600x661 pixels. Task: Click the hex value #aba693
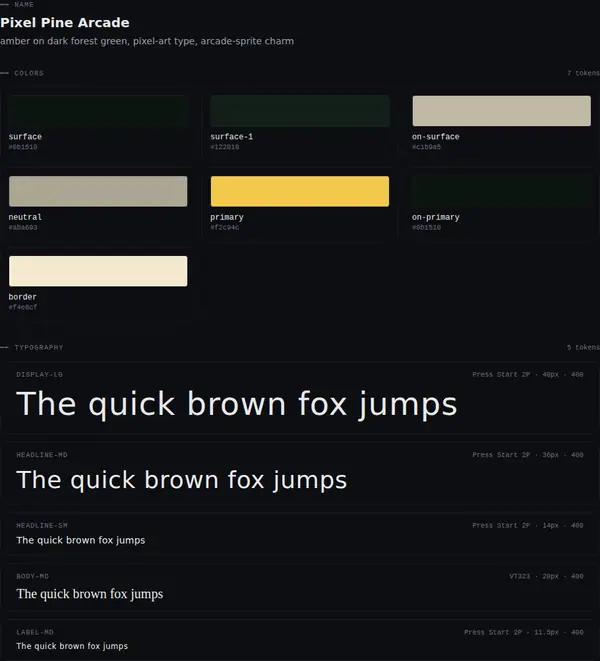pos(23,228)
